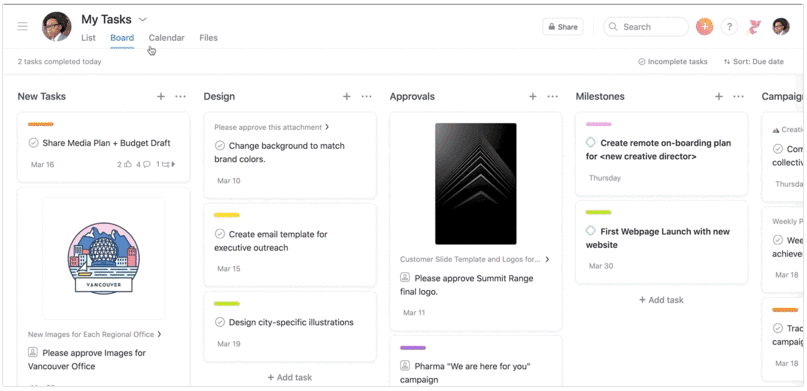The image size is (807, 391).
Task: Open the help question mark icon
Action: coord(729,27)
